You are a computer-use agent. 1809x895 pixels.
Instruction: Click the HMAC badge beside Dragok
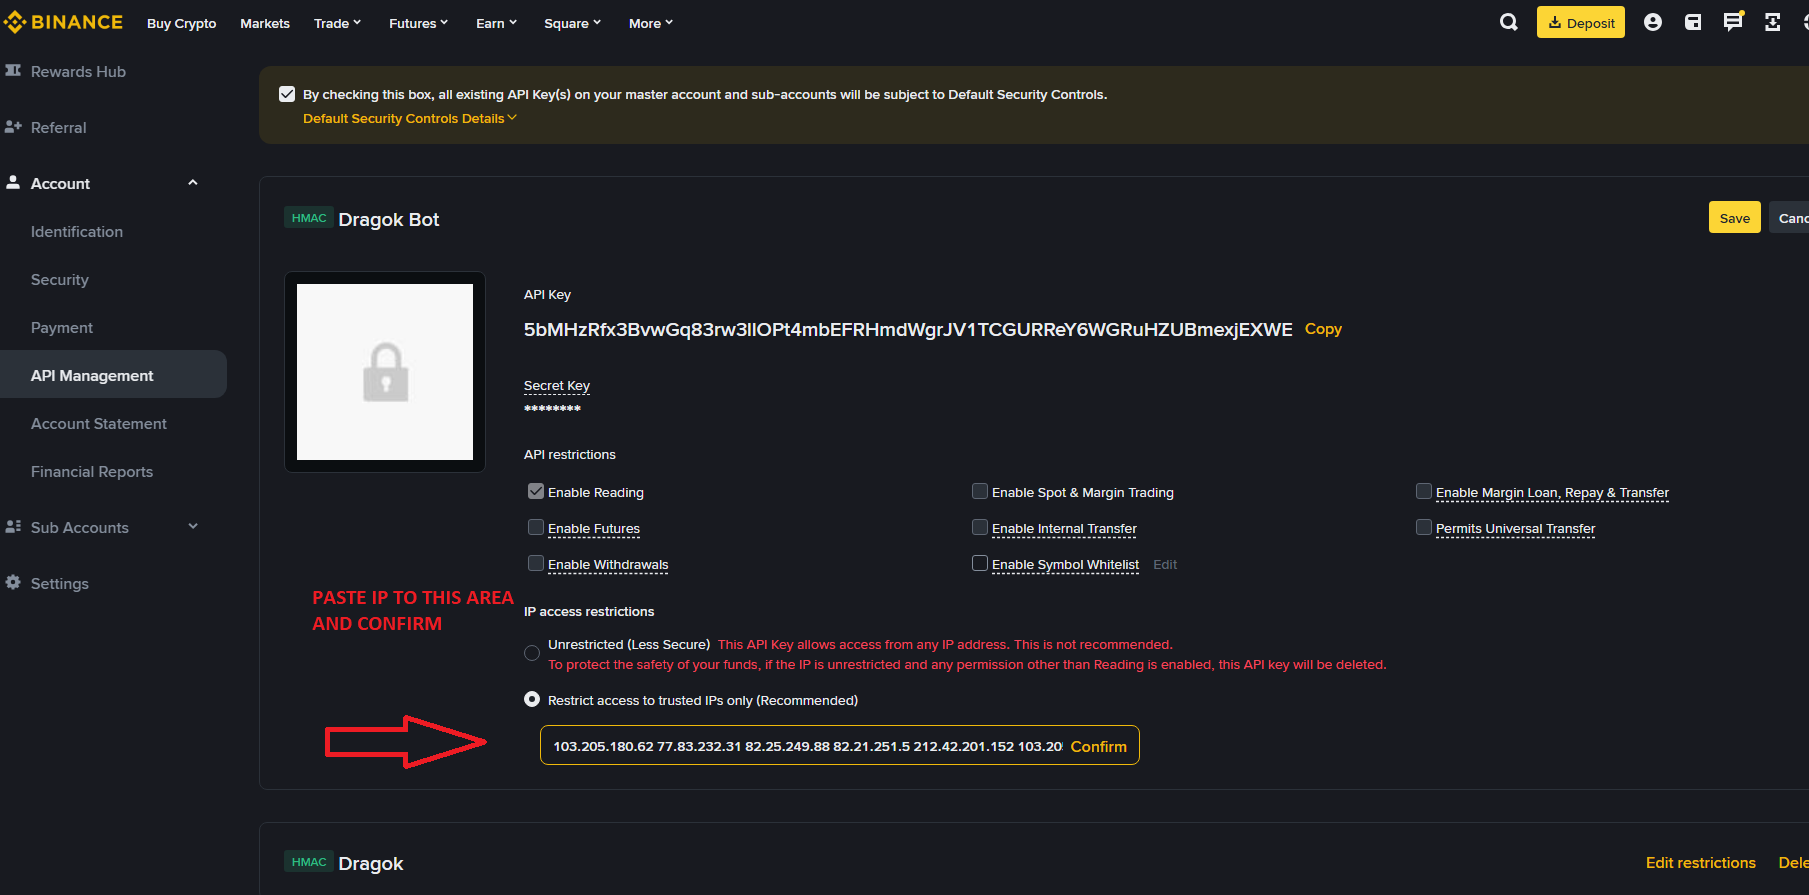pos(309,862)
